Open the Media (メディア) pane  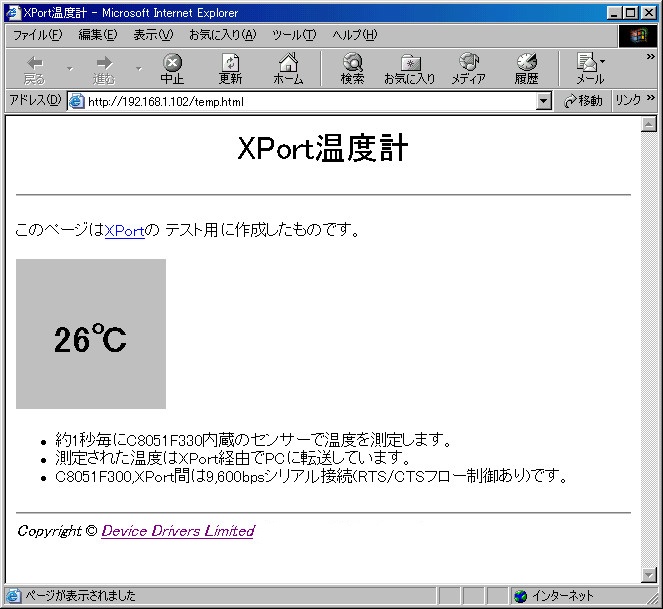click(468, 70)
